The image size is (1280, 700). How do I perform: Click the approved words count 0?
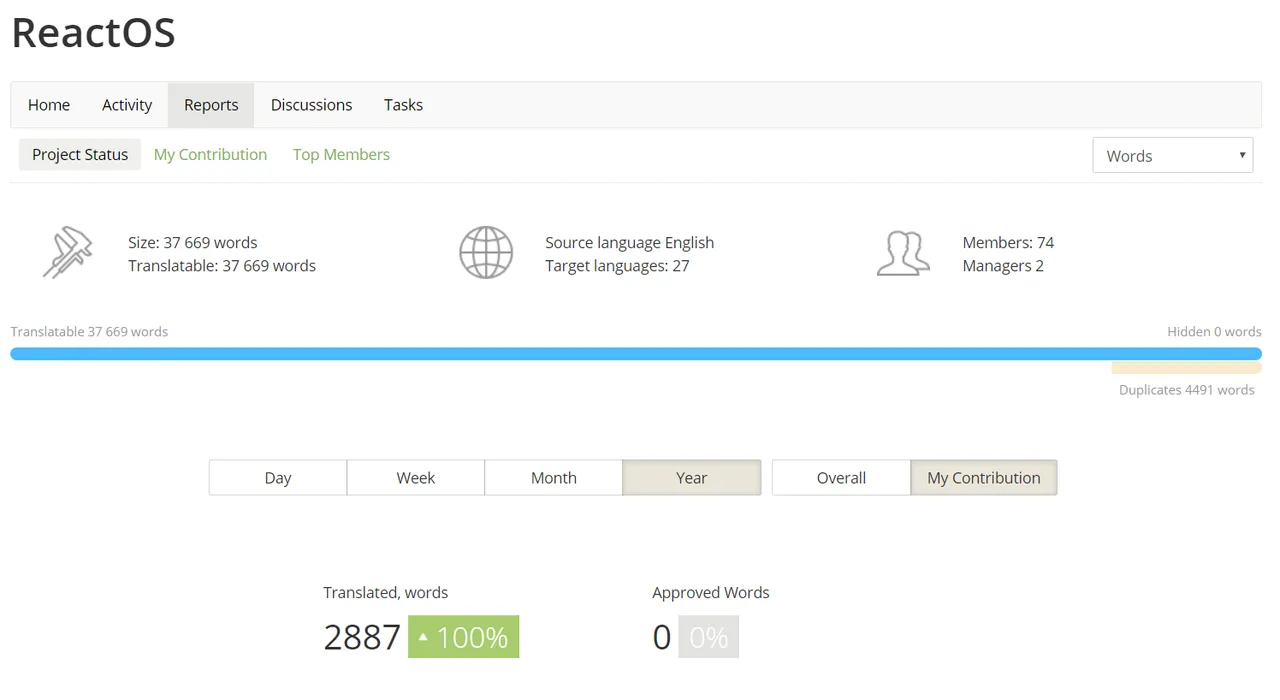pos(662,637)
